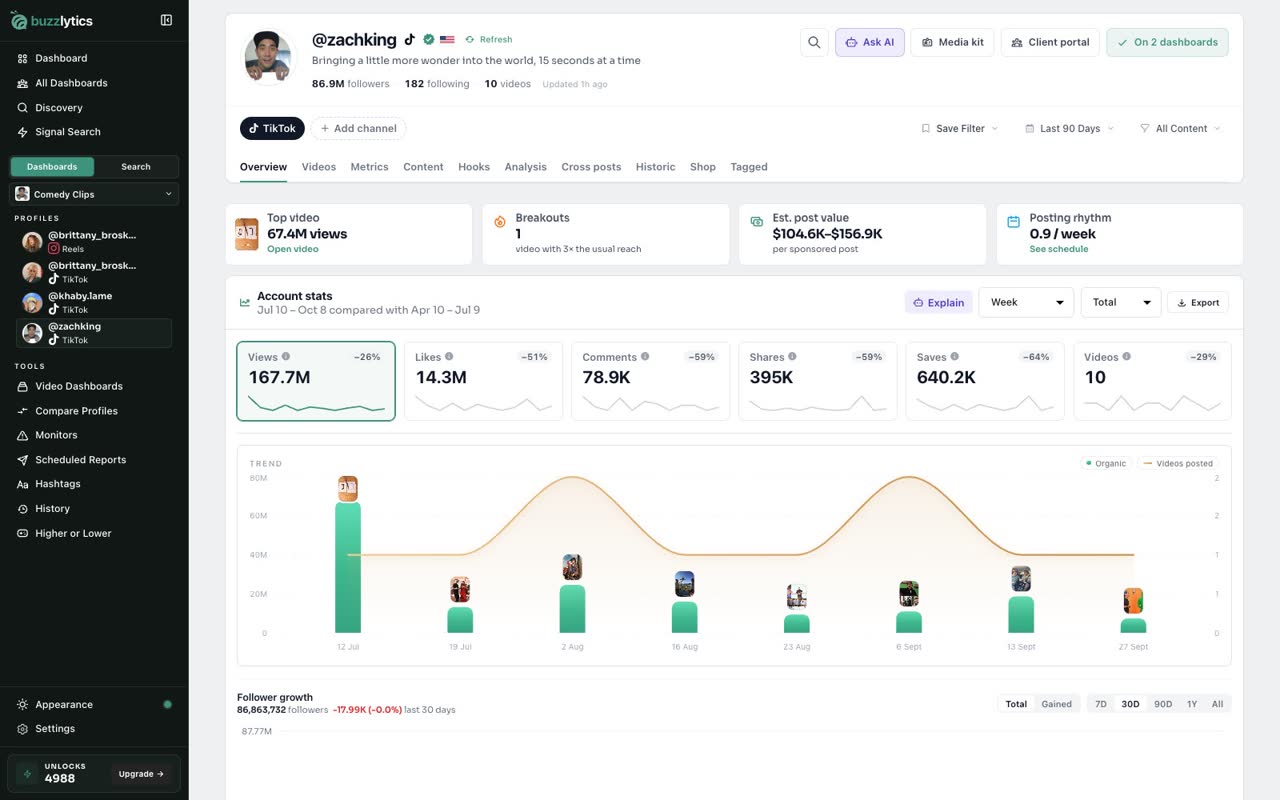Click the Views info icon
Image resolution: width=1280 pixels, height=800 pixels.
pyautogui.click(x=286, y=357)
